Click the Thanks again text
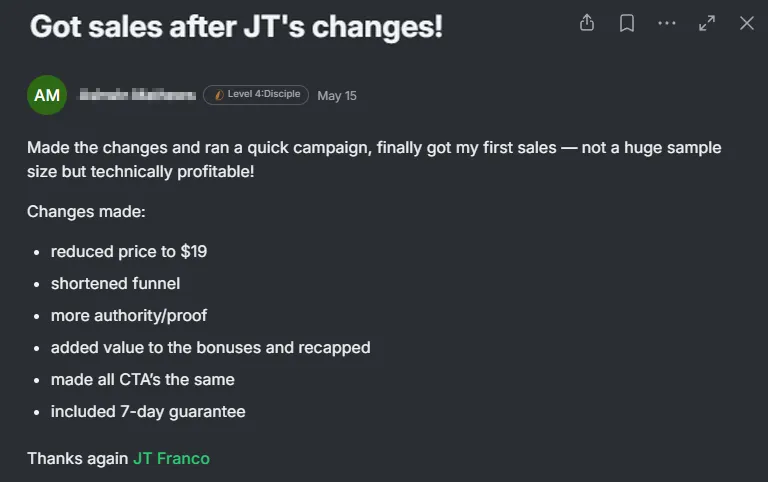The image size is (768, 482). pos(77,458)
